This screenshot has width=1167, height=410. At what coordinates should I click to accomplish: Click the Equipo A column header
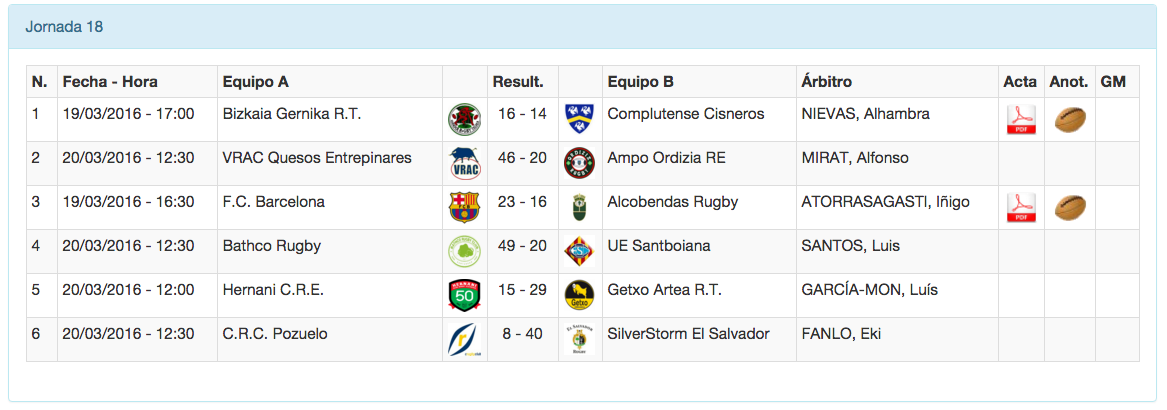256,82
